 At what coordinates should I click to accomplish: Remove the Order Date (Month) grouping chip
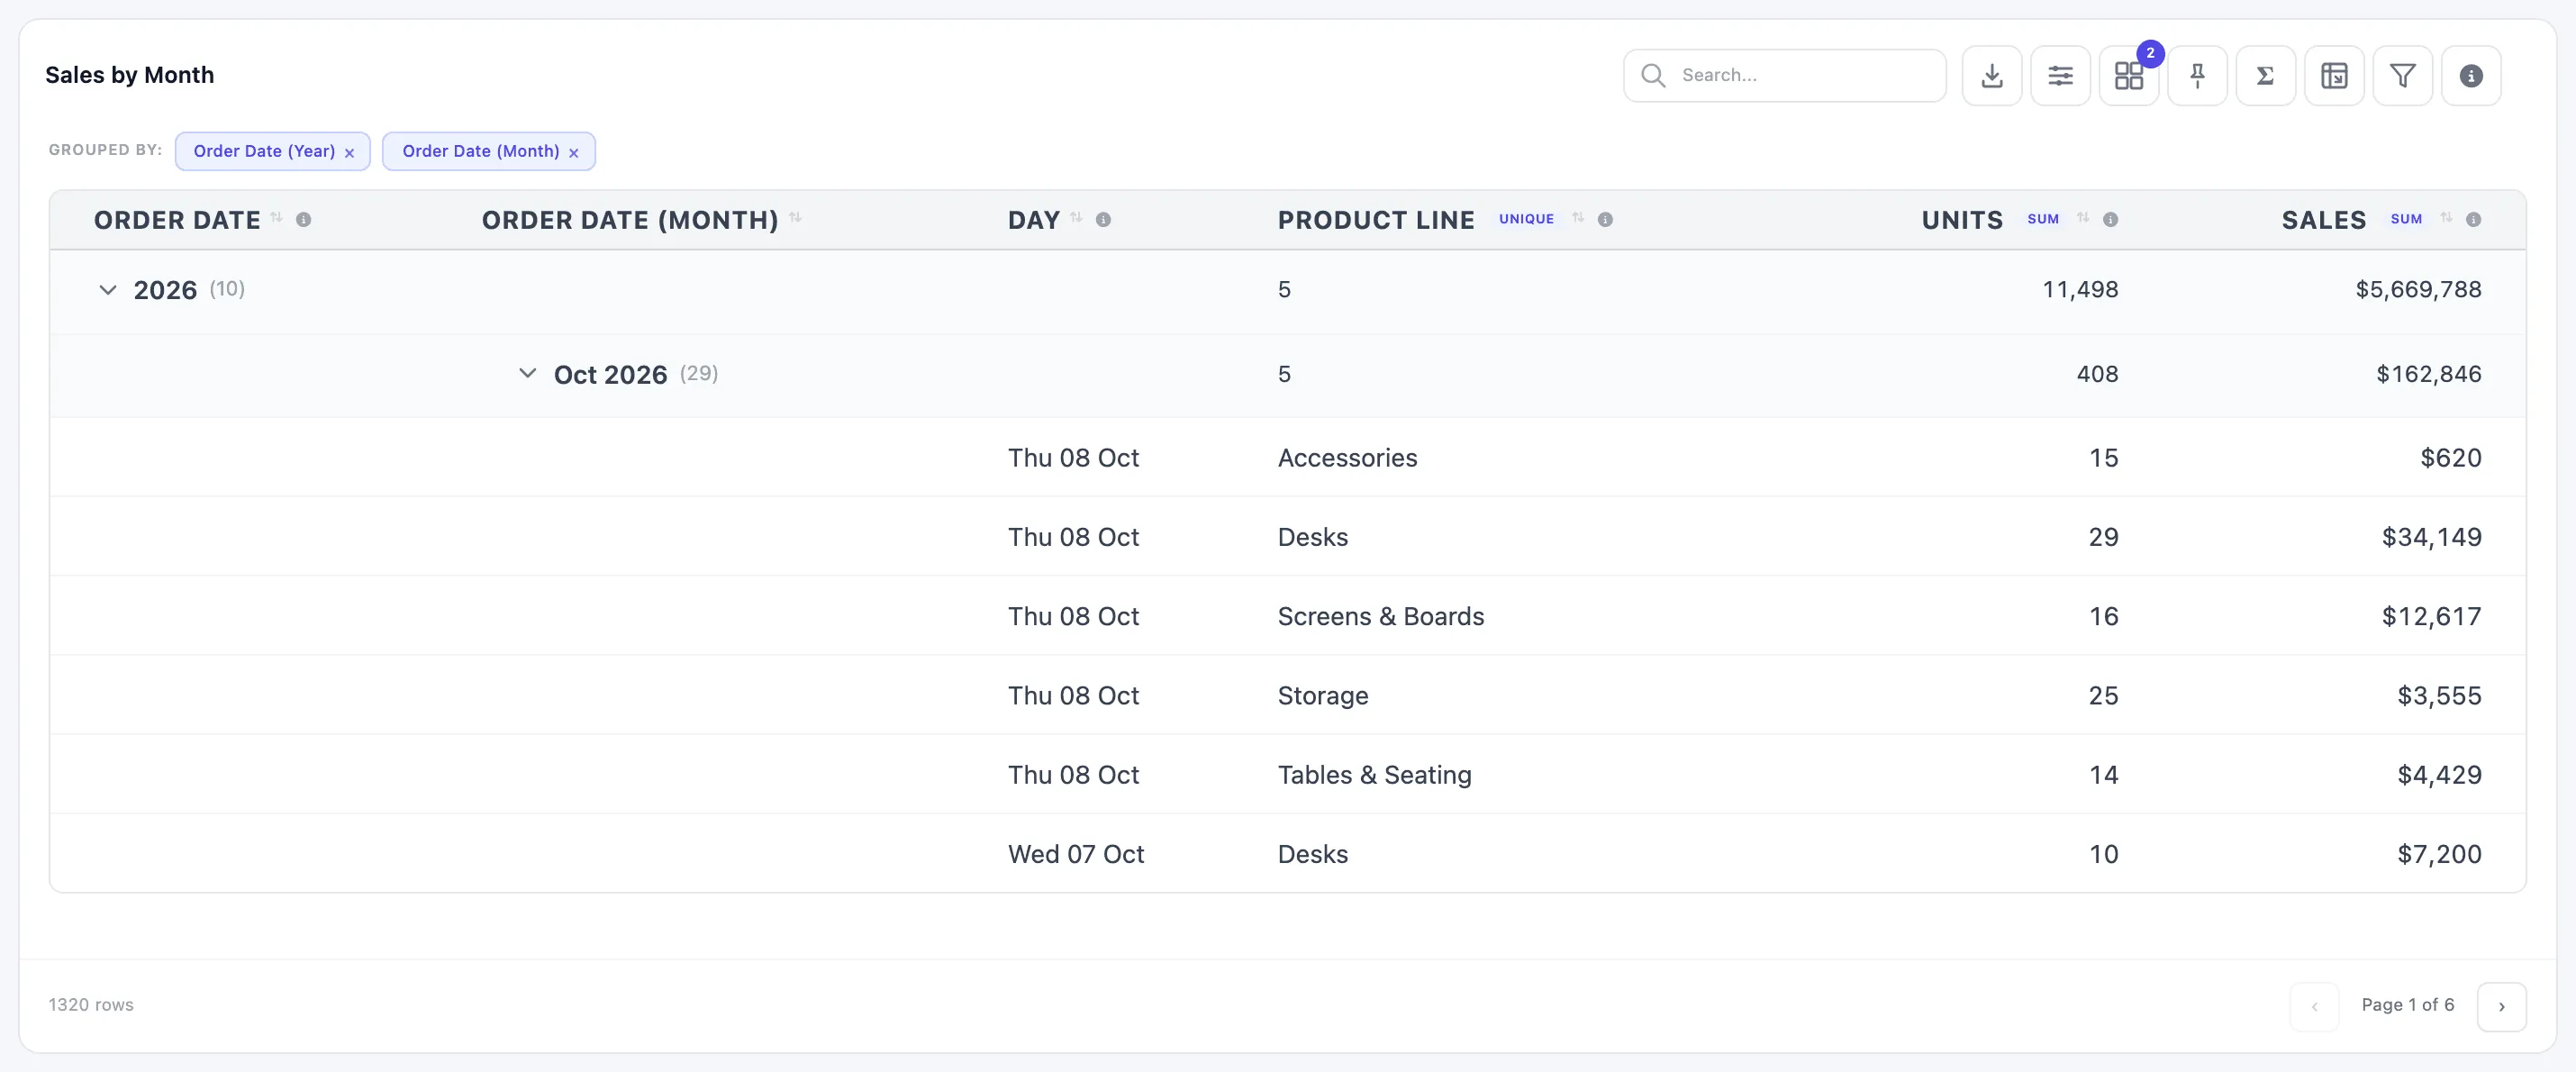click(x=574, y=153)
